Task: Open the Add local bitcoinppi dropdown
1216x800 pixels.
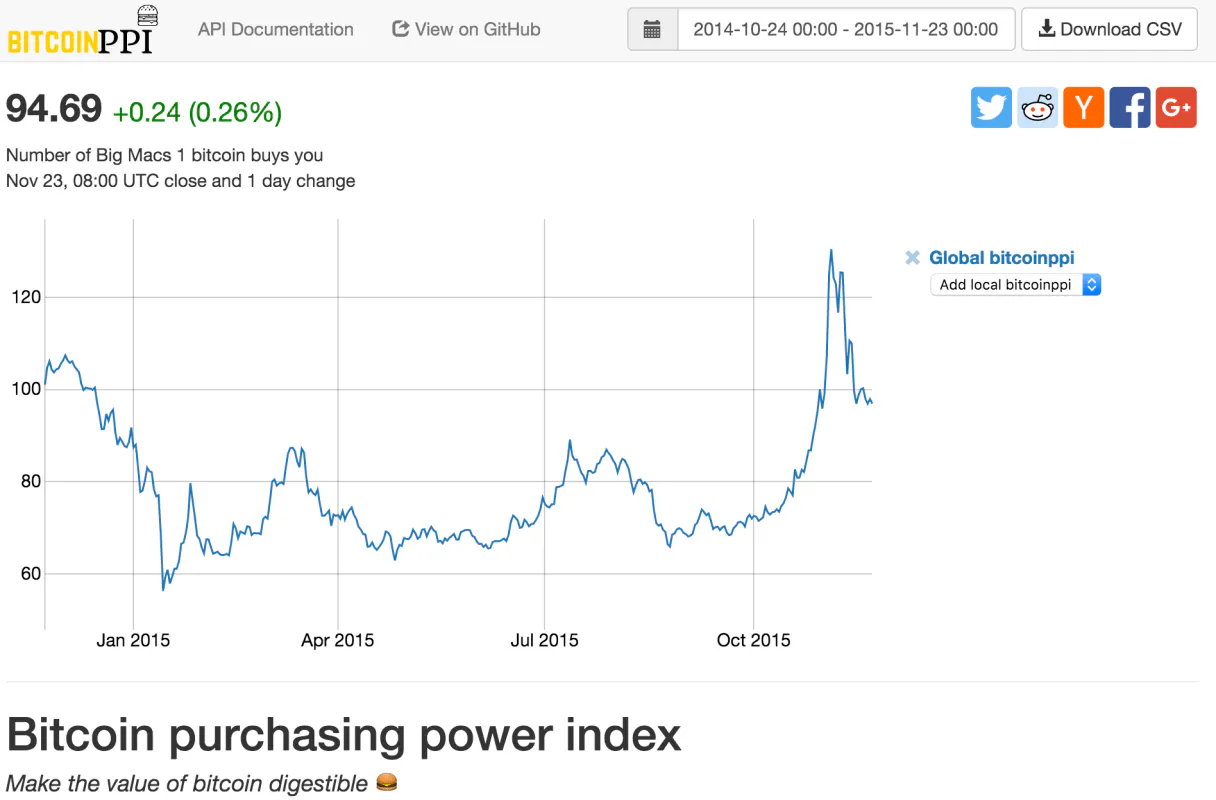Action: 1015,285
